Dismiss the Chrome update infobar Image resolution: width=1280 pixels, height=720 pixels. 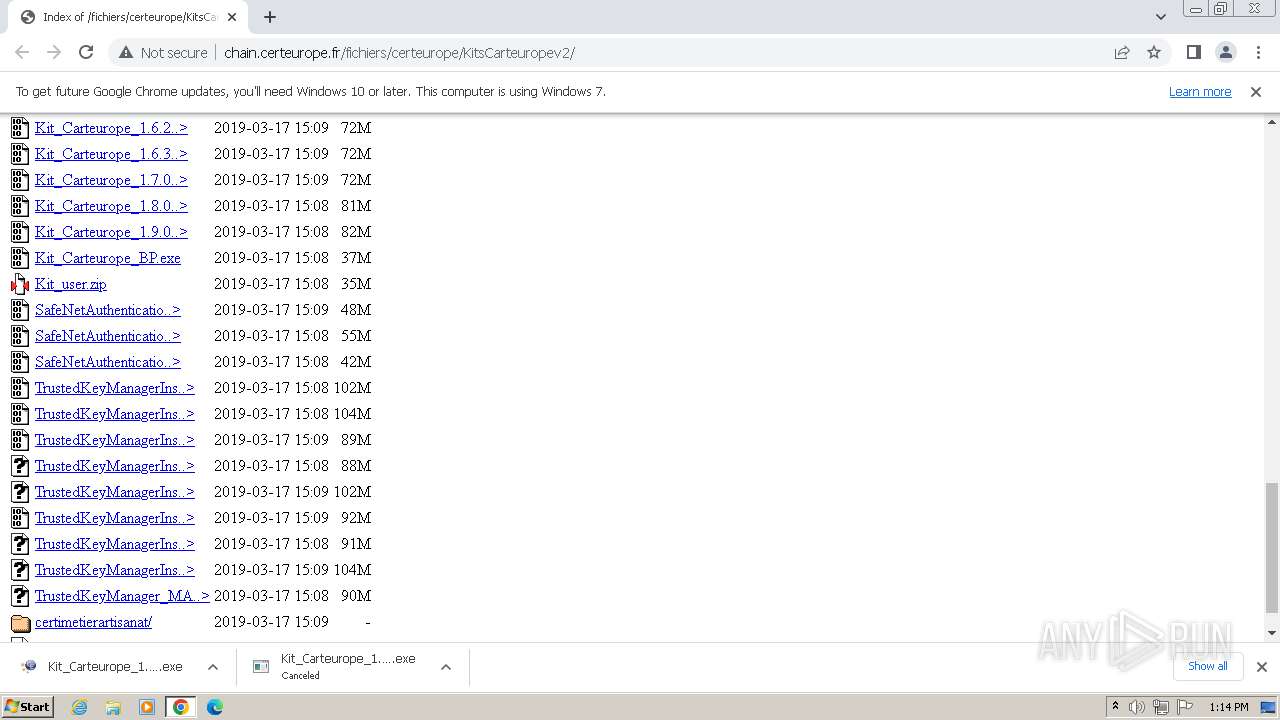point(1256,91)
